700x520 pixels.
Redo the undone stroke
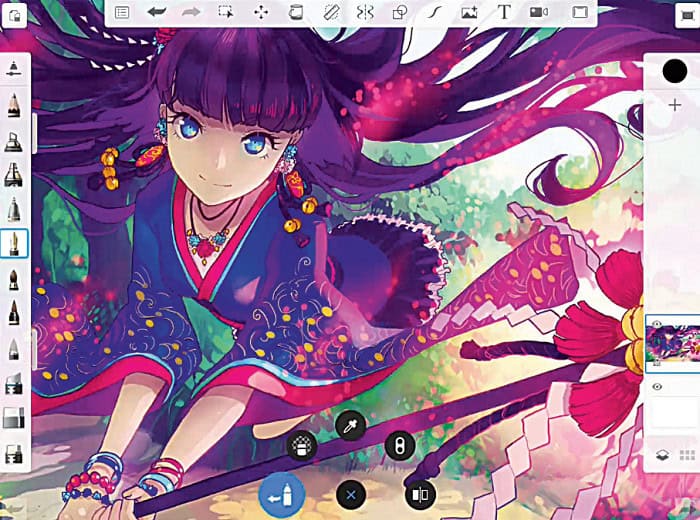point(191,12)
